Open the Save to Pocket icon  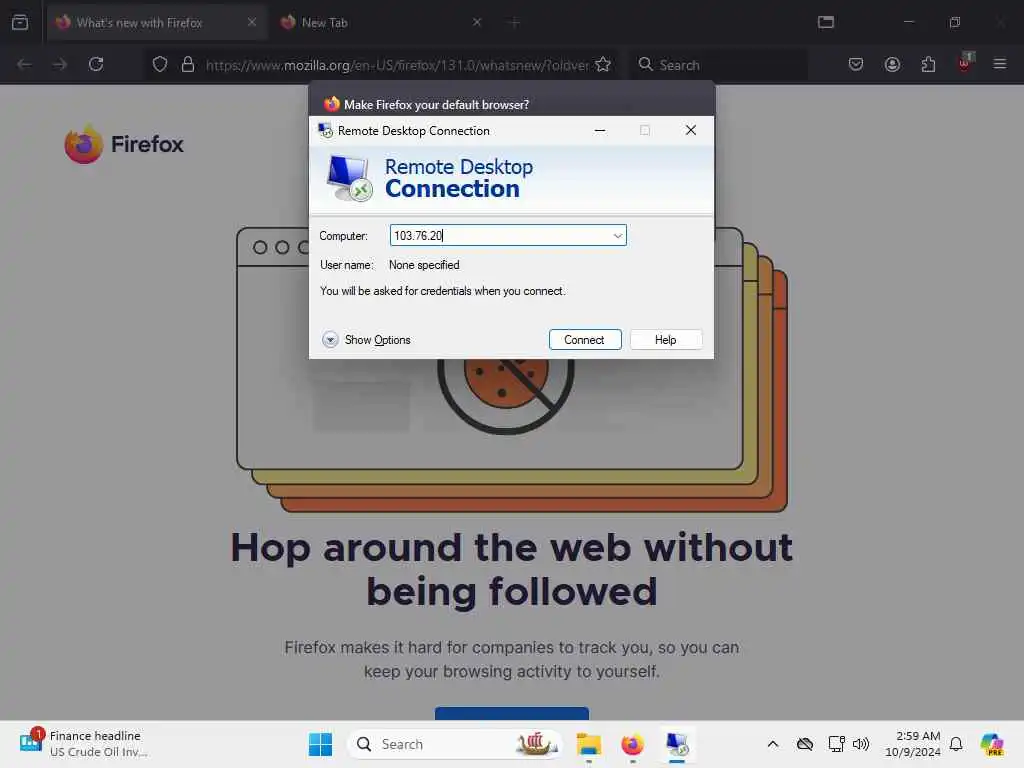(x=856, y=64)
